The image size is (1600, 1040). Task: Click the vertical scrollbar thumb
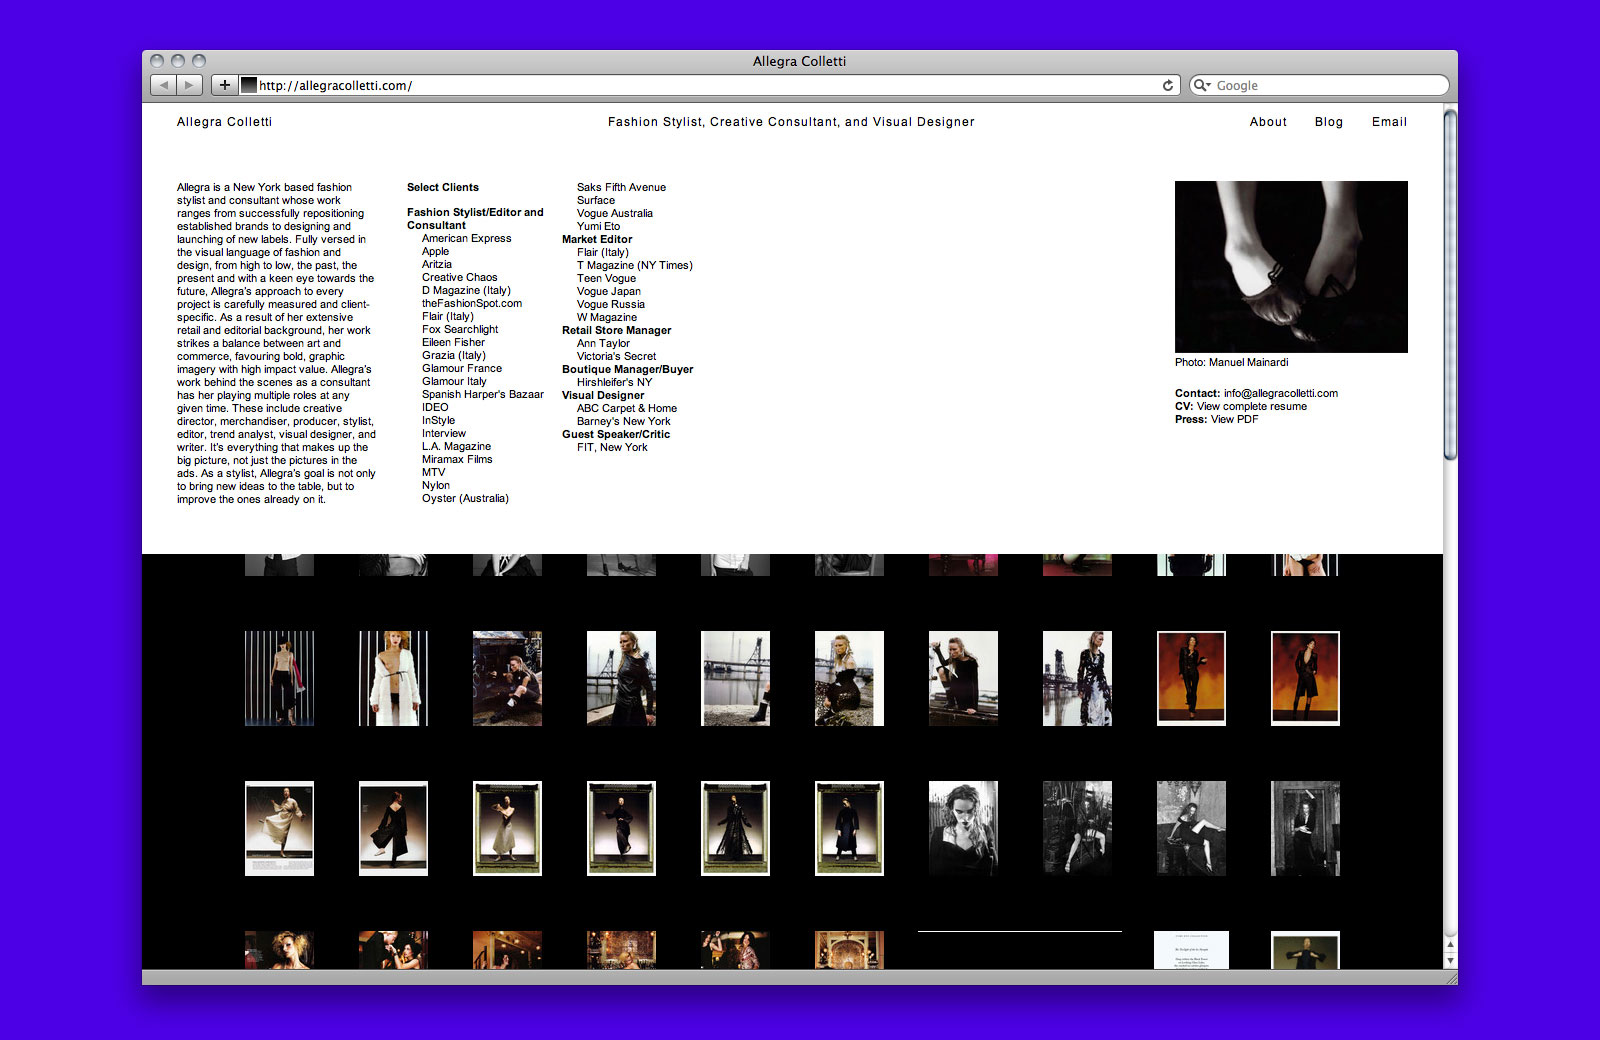1450,285
